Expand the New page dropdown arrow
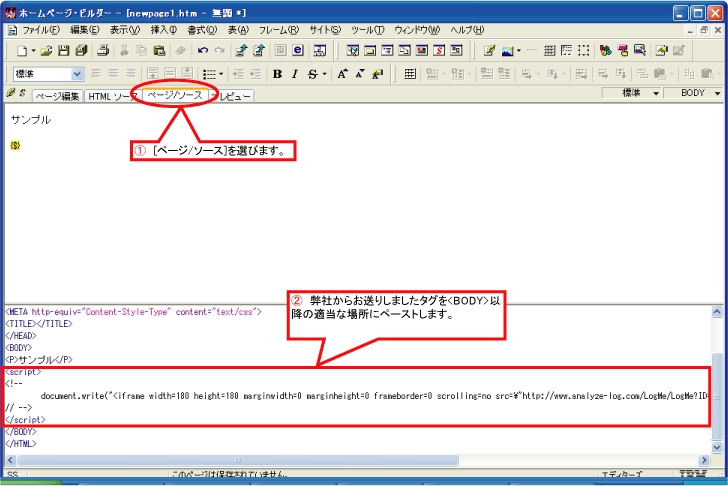The image size is (728, 486). point(33,51)
